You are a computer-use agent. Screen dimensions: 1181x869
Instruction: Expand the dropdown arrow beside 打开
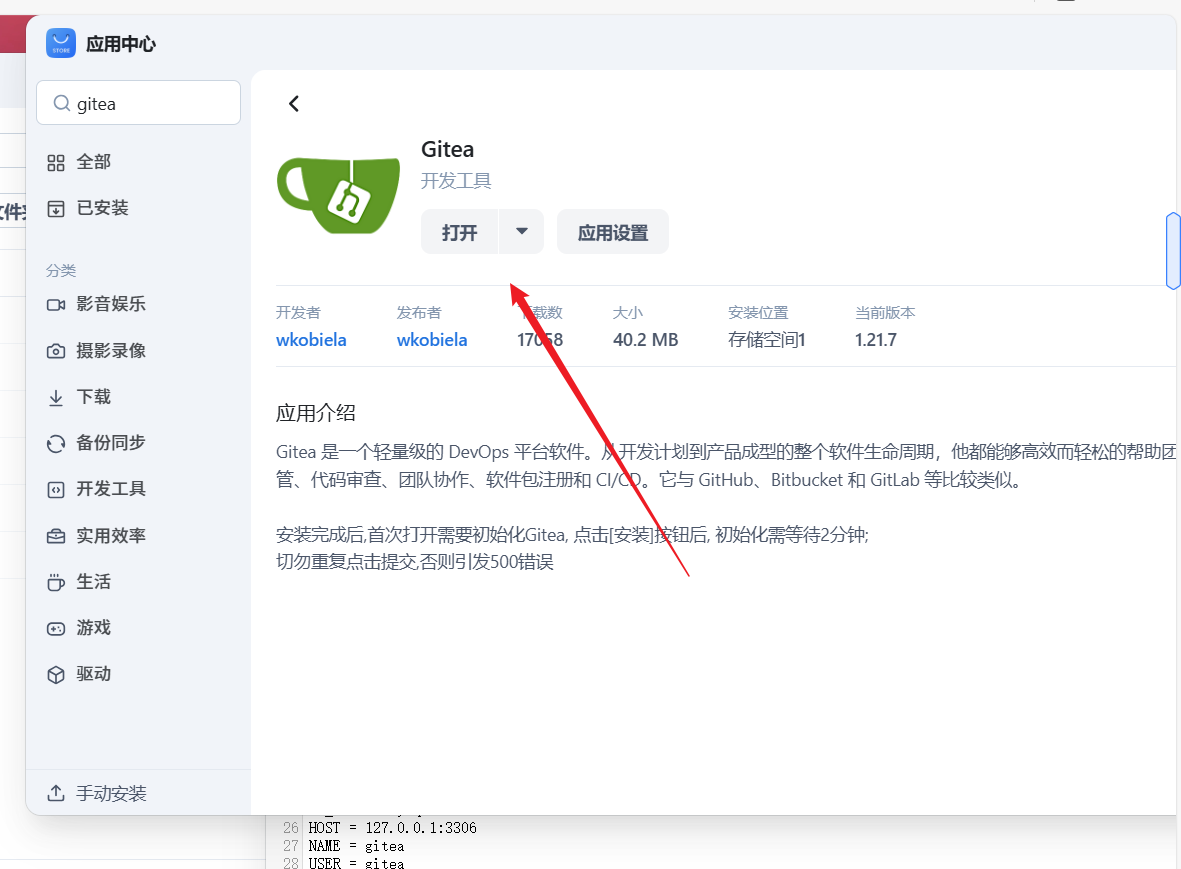click(521, 232)
